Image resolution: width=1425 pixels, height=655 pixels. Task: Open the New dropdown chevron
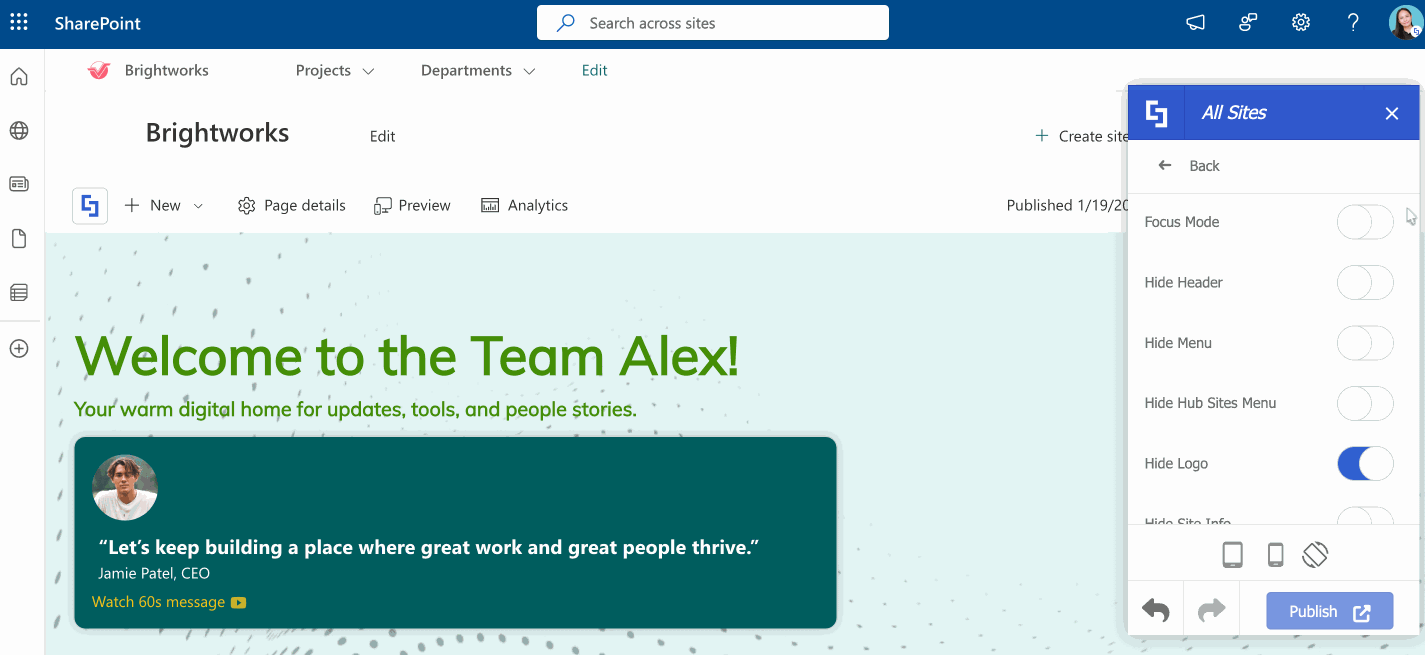pyautogui.click(x=198, y=206)
